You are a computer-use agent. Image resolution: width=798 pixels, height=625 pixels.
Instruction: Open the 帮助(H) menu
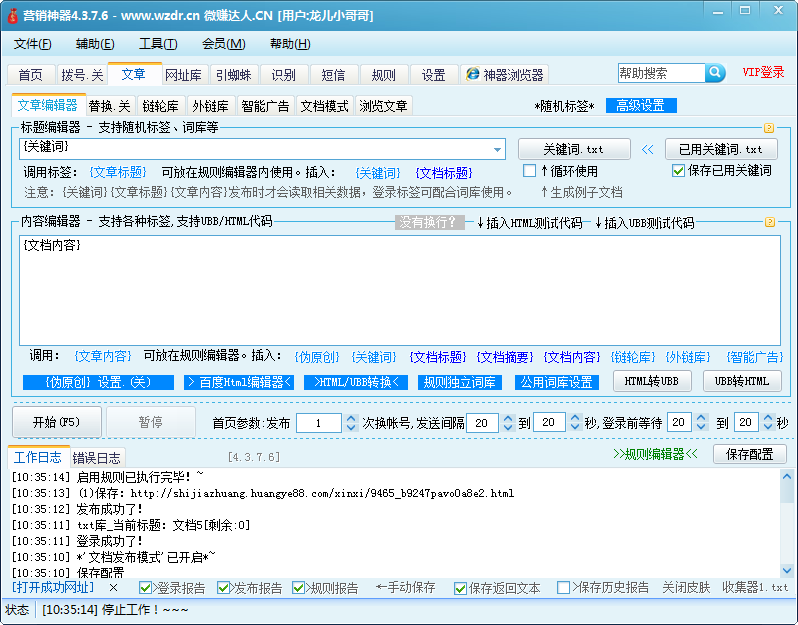point(290,44)
